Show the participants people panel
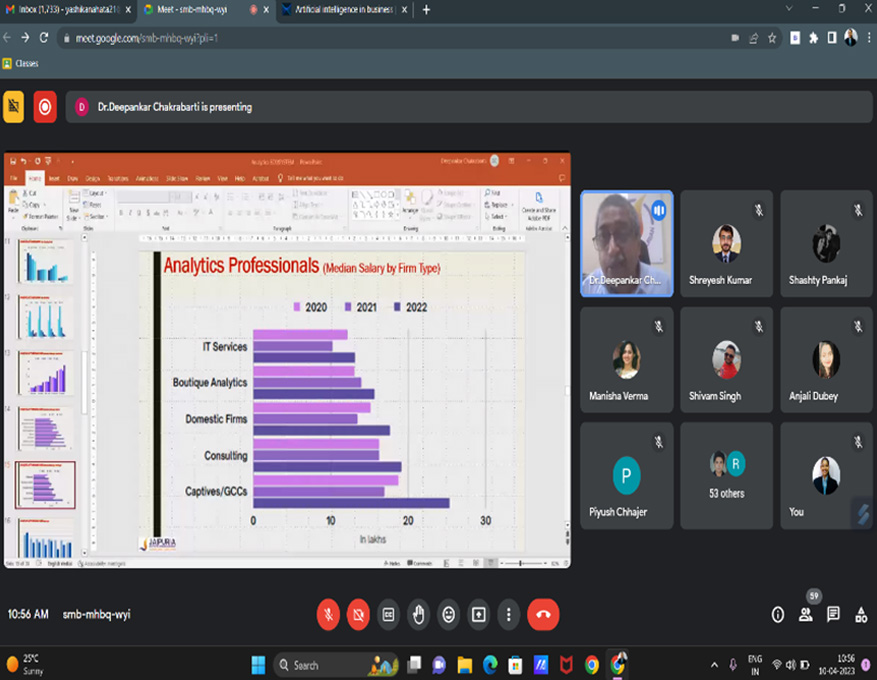This screenshot has height=680, width=877. (x=805, y=614)
